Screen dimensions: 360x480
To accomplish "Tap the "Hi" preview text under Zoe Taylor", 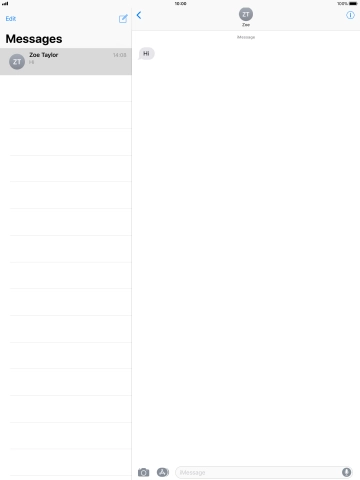I will (x=31, y=62).
